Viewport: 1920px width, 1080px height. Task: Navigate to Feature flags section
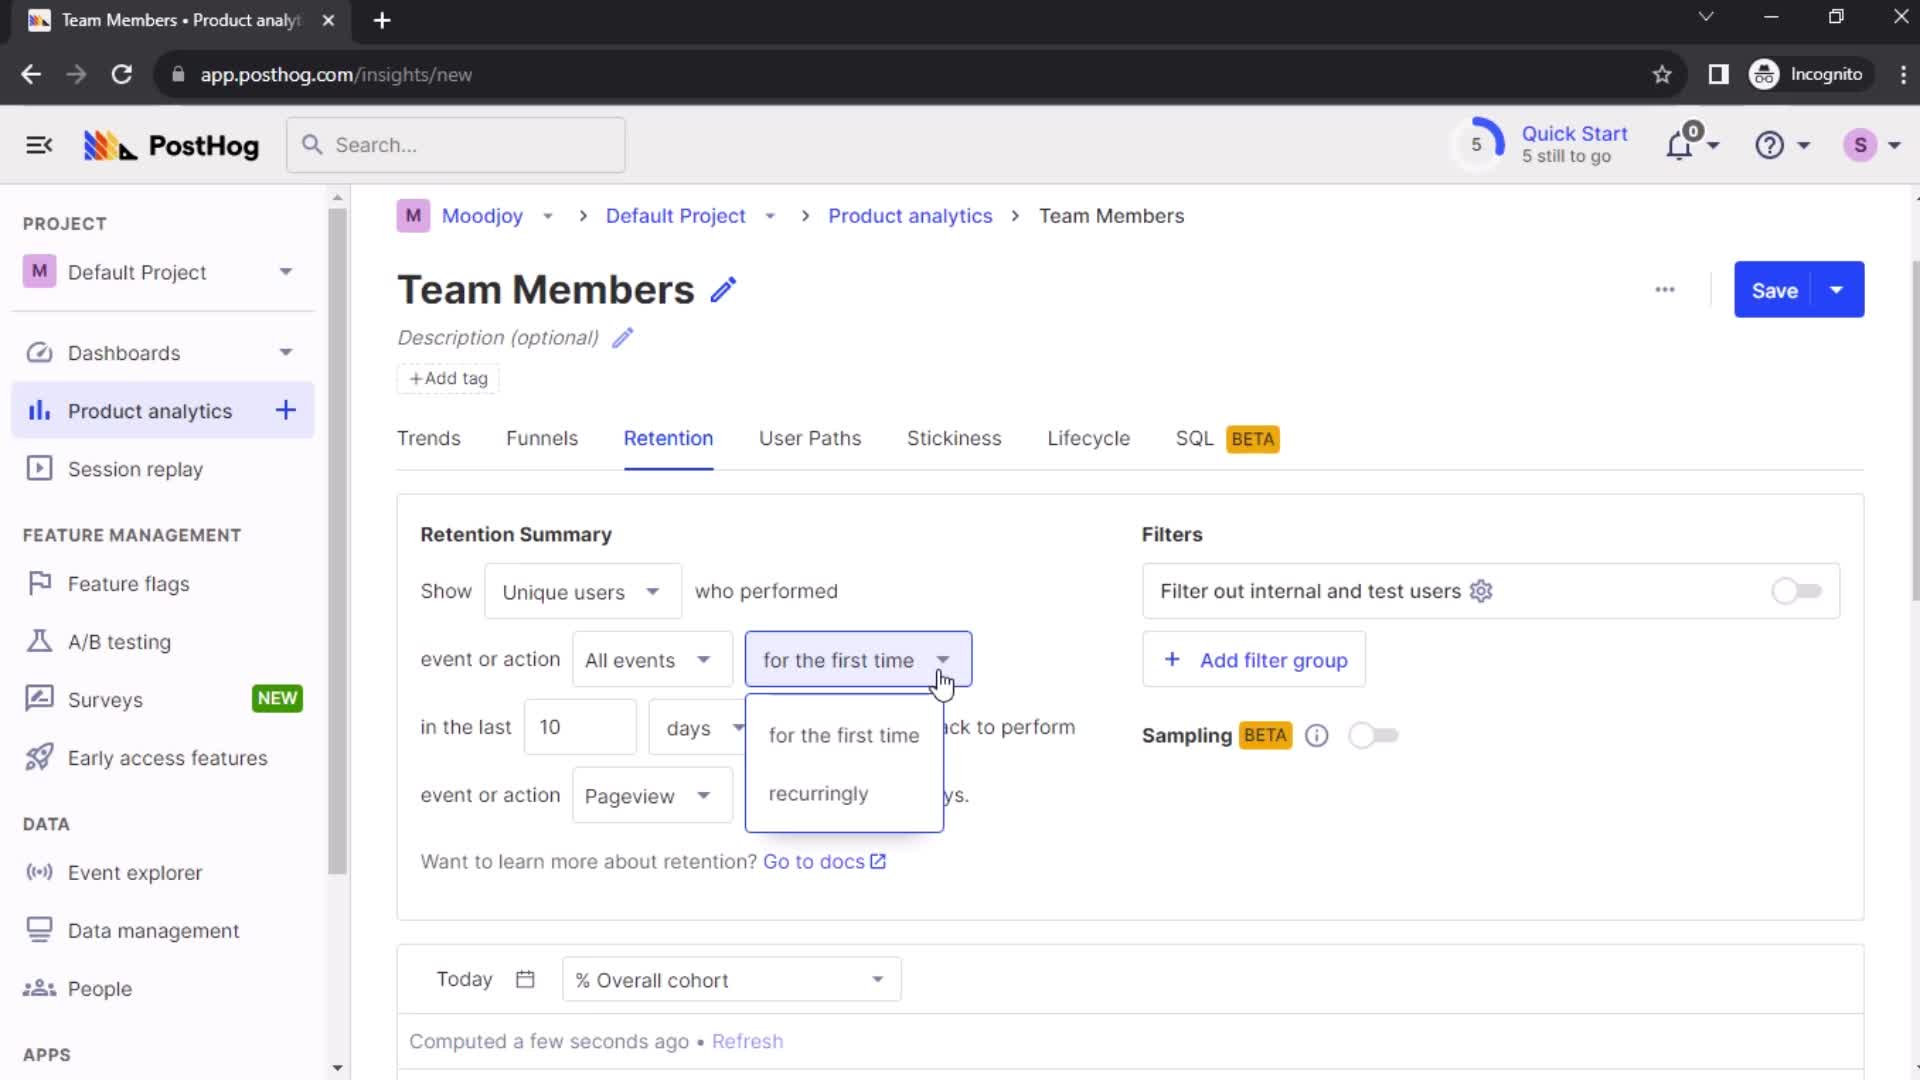129,583
